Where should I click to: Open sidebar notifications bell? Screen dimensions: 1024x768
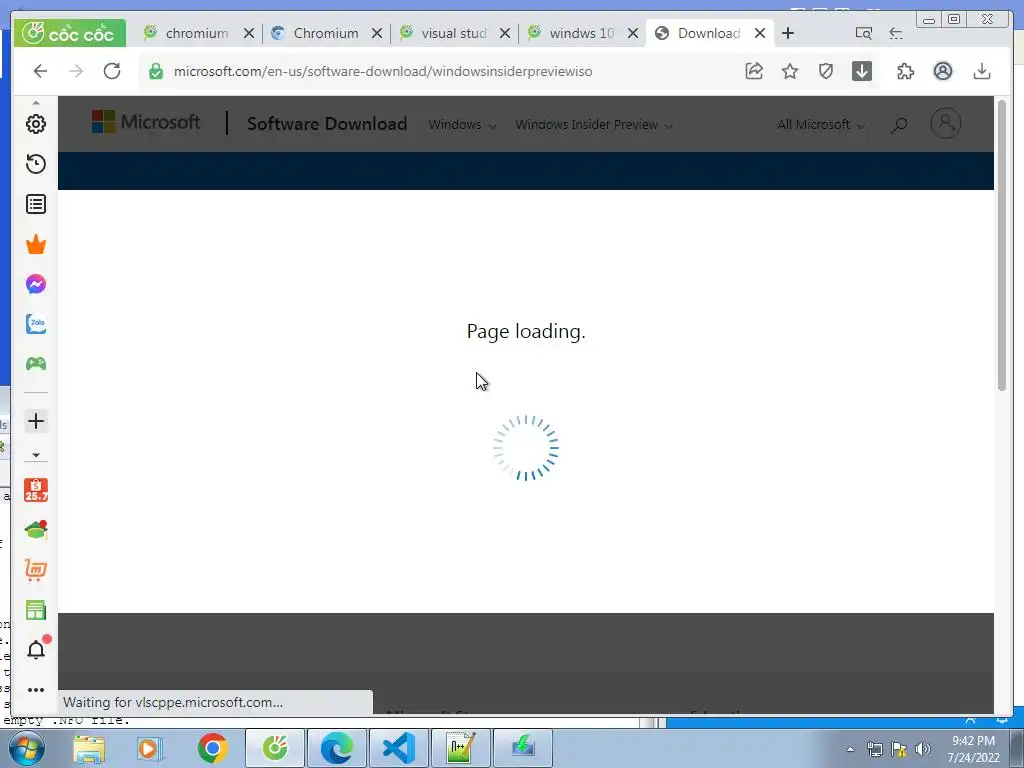pyautogui.click(x=37, y=648)
